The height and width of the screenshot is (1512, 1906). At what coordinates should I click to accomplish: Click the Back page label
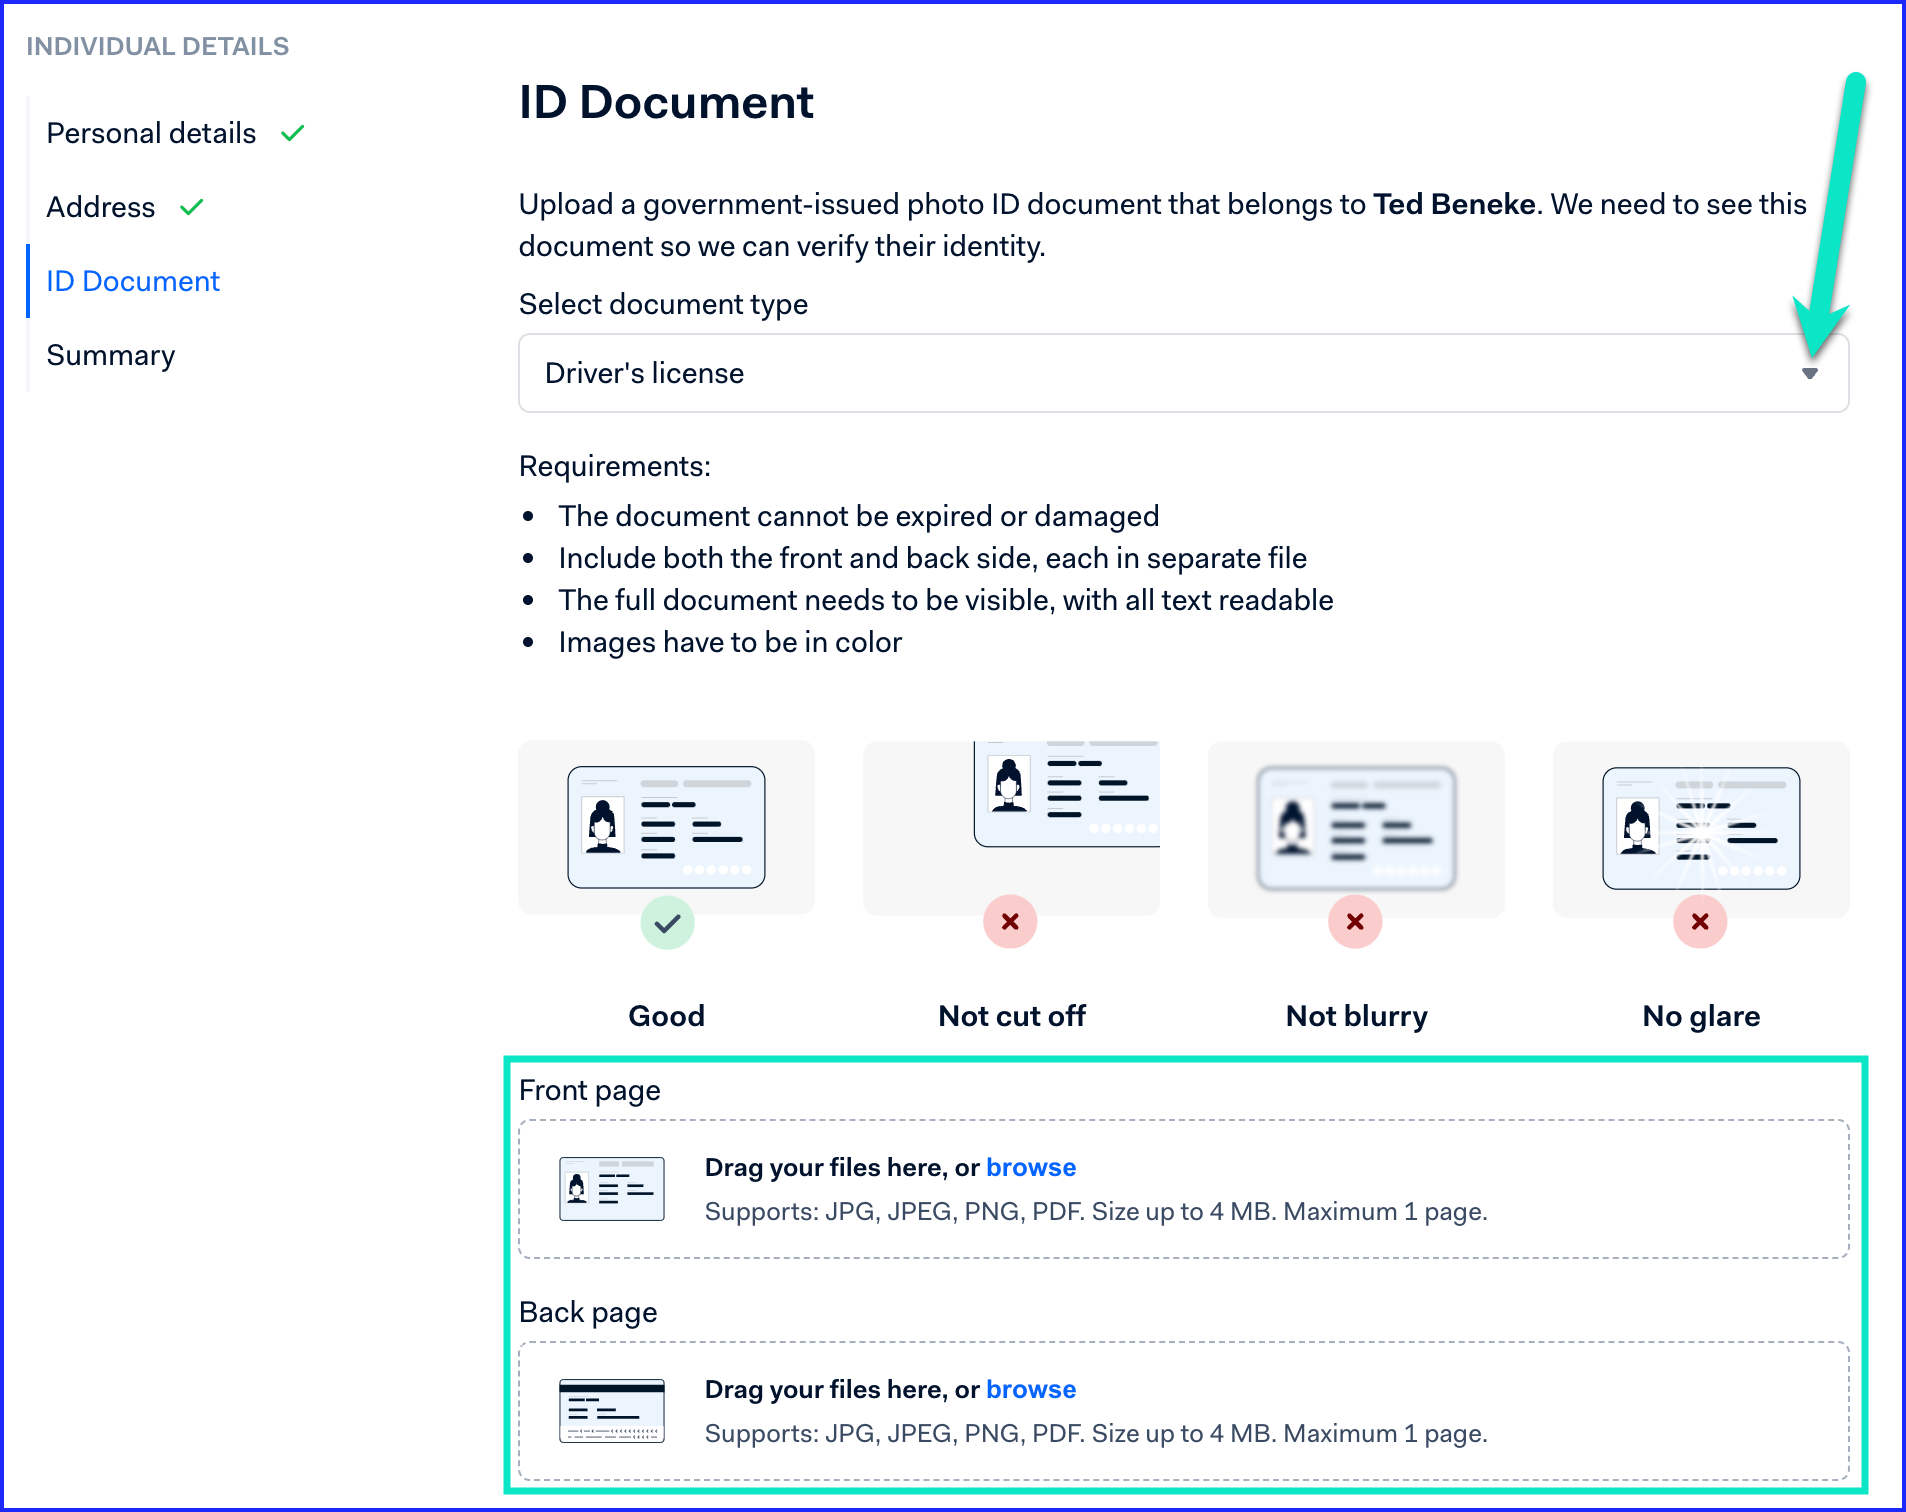[x=588, y=1312]
